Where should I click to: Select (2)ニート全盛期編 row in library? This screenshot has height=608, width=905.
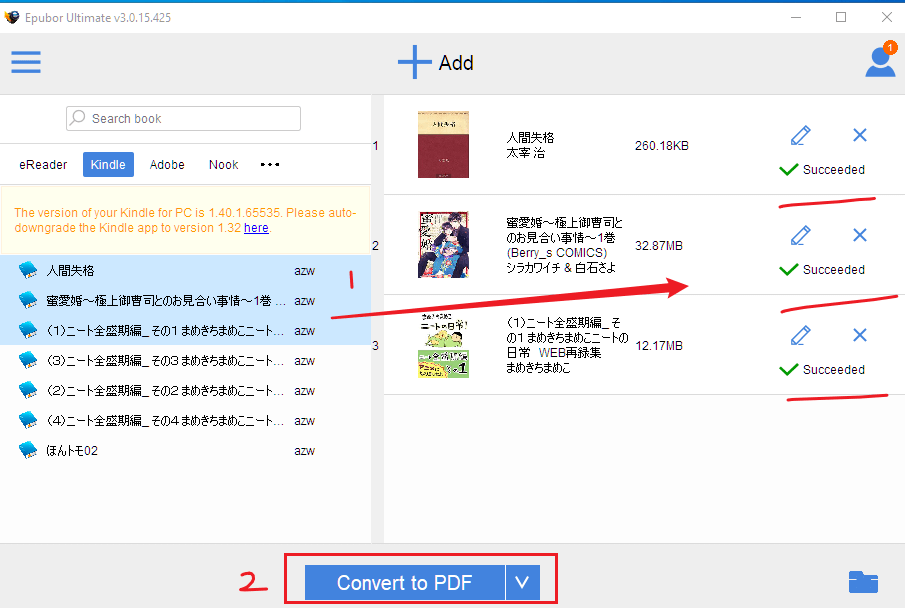click(x=185, y=390)
